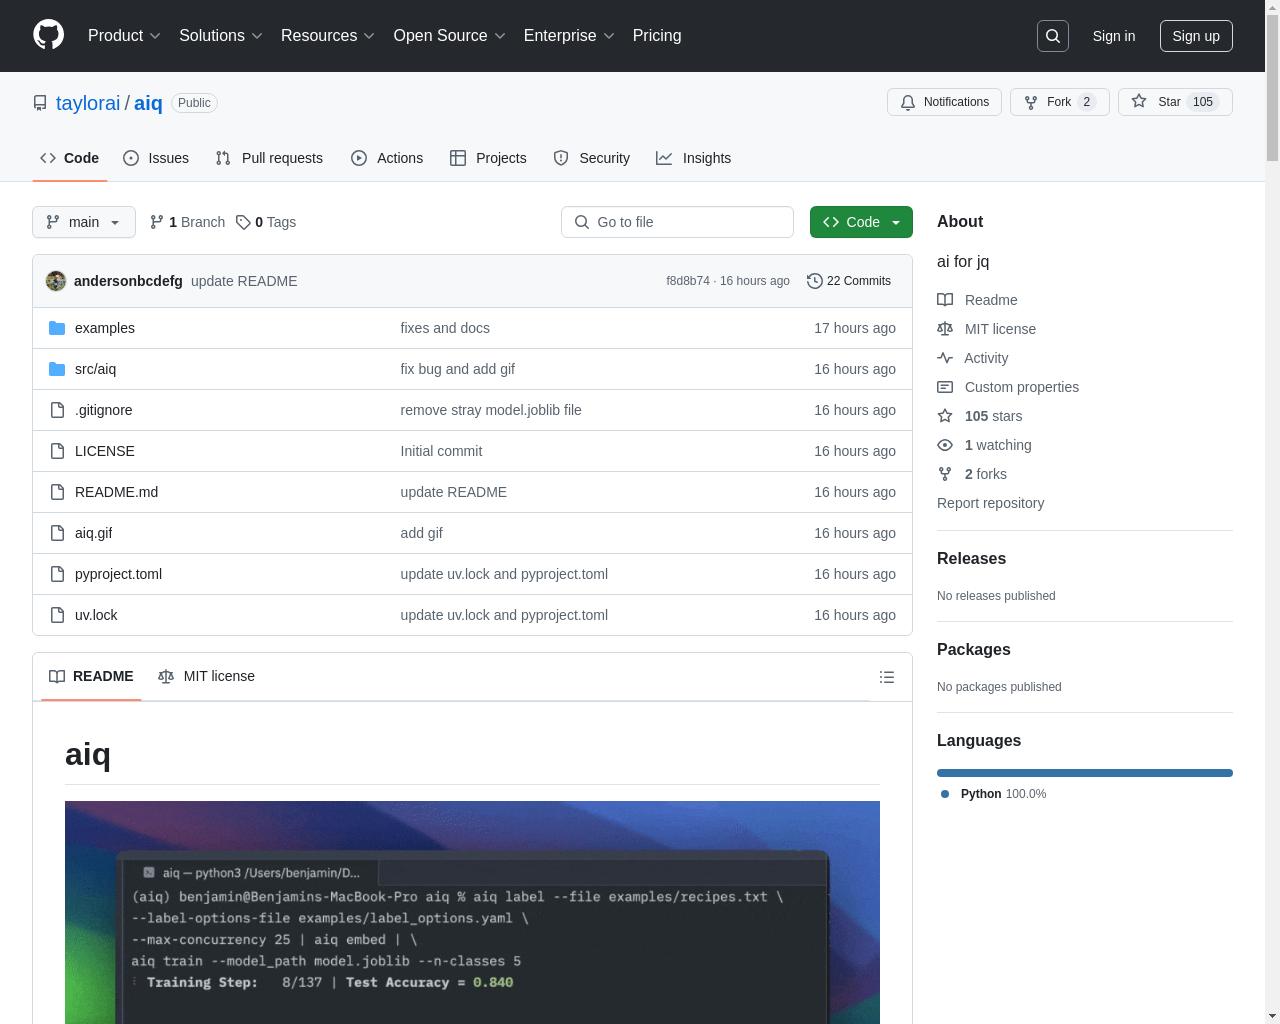The height and width of the screenshot is (1024, 1280).
Task: Open the search magnifier button
Action: coord(1053,36)
